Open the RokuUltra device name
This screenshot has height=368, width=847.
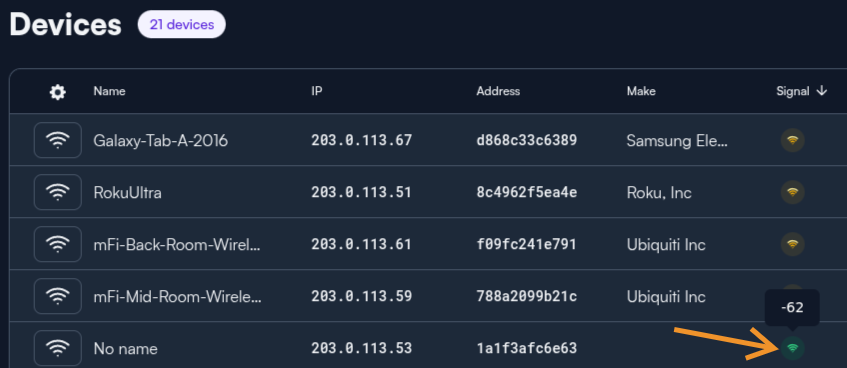[127, 192]
